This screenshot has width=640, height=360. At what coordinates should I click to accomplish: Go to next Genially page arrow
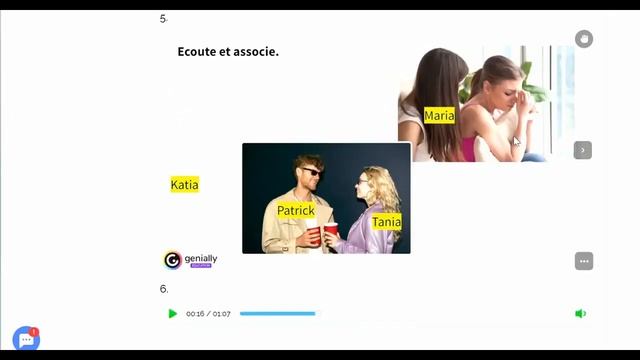pyautogui.click(x=583, y=150)
